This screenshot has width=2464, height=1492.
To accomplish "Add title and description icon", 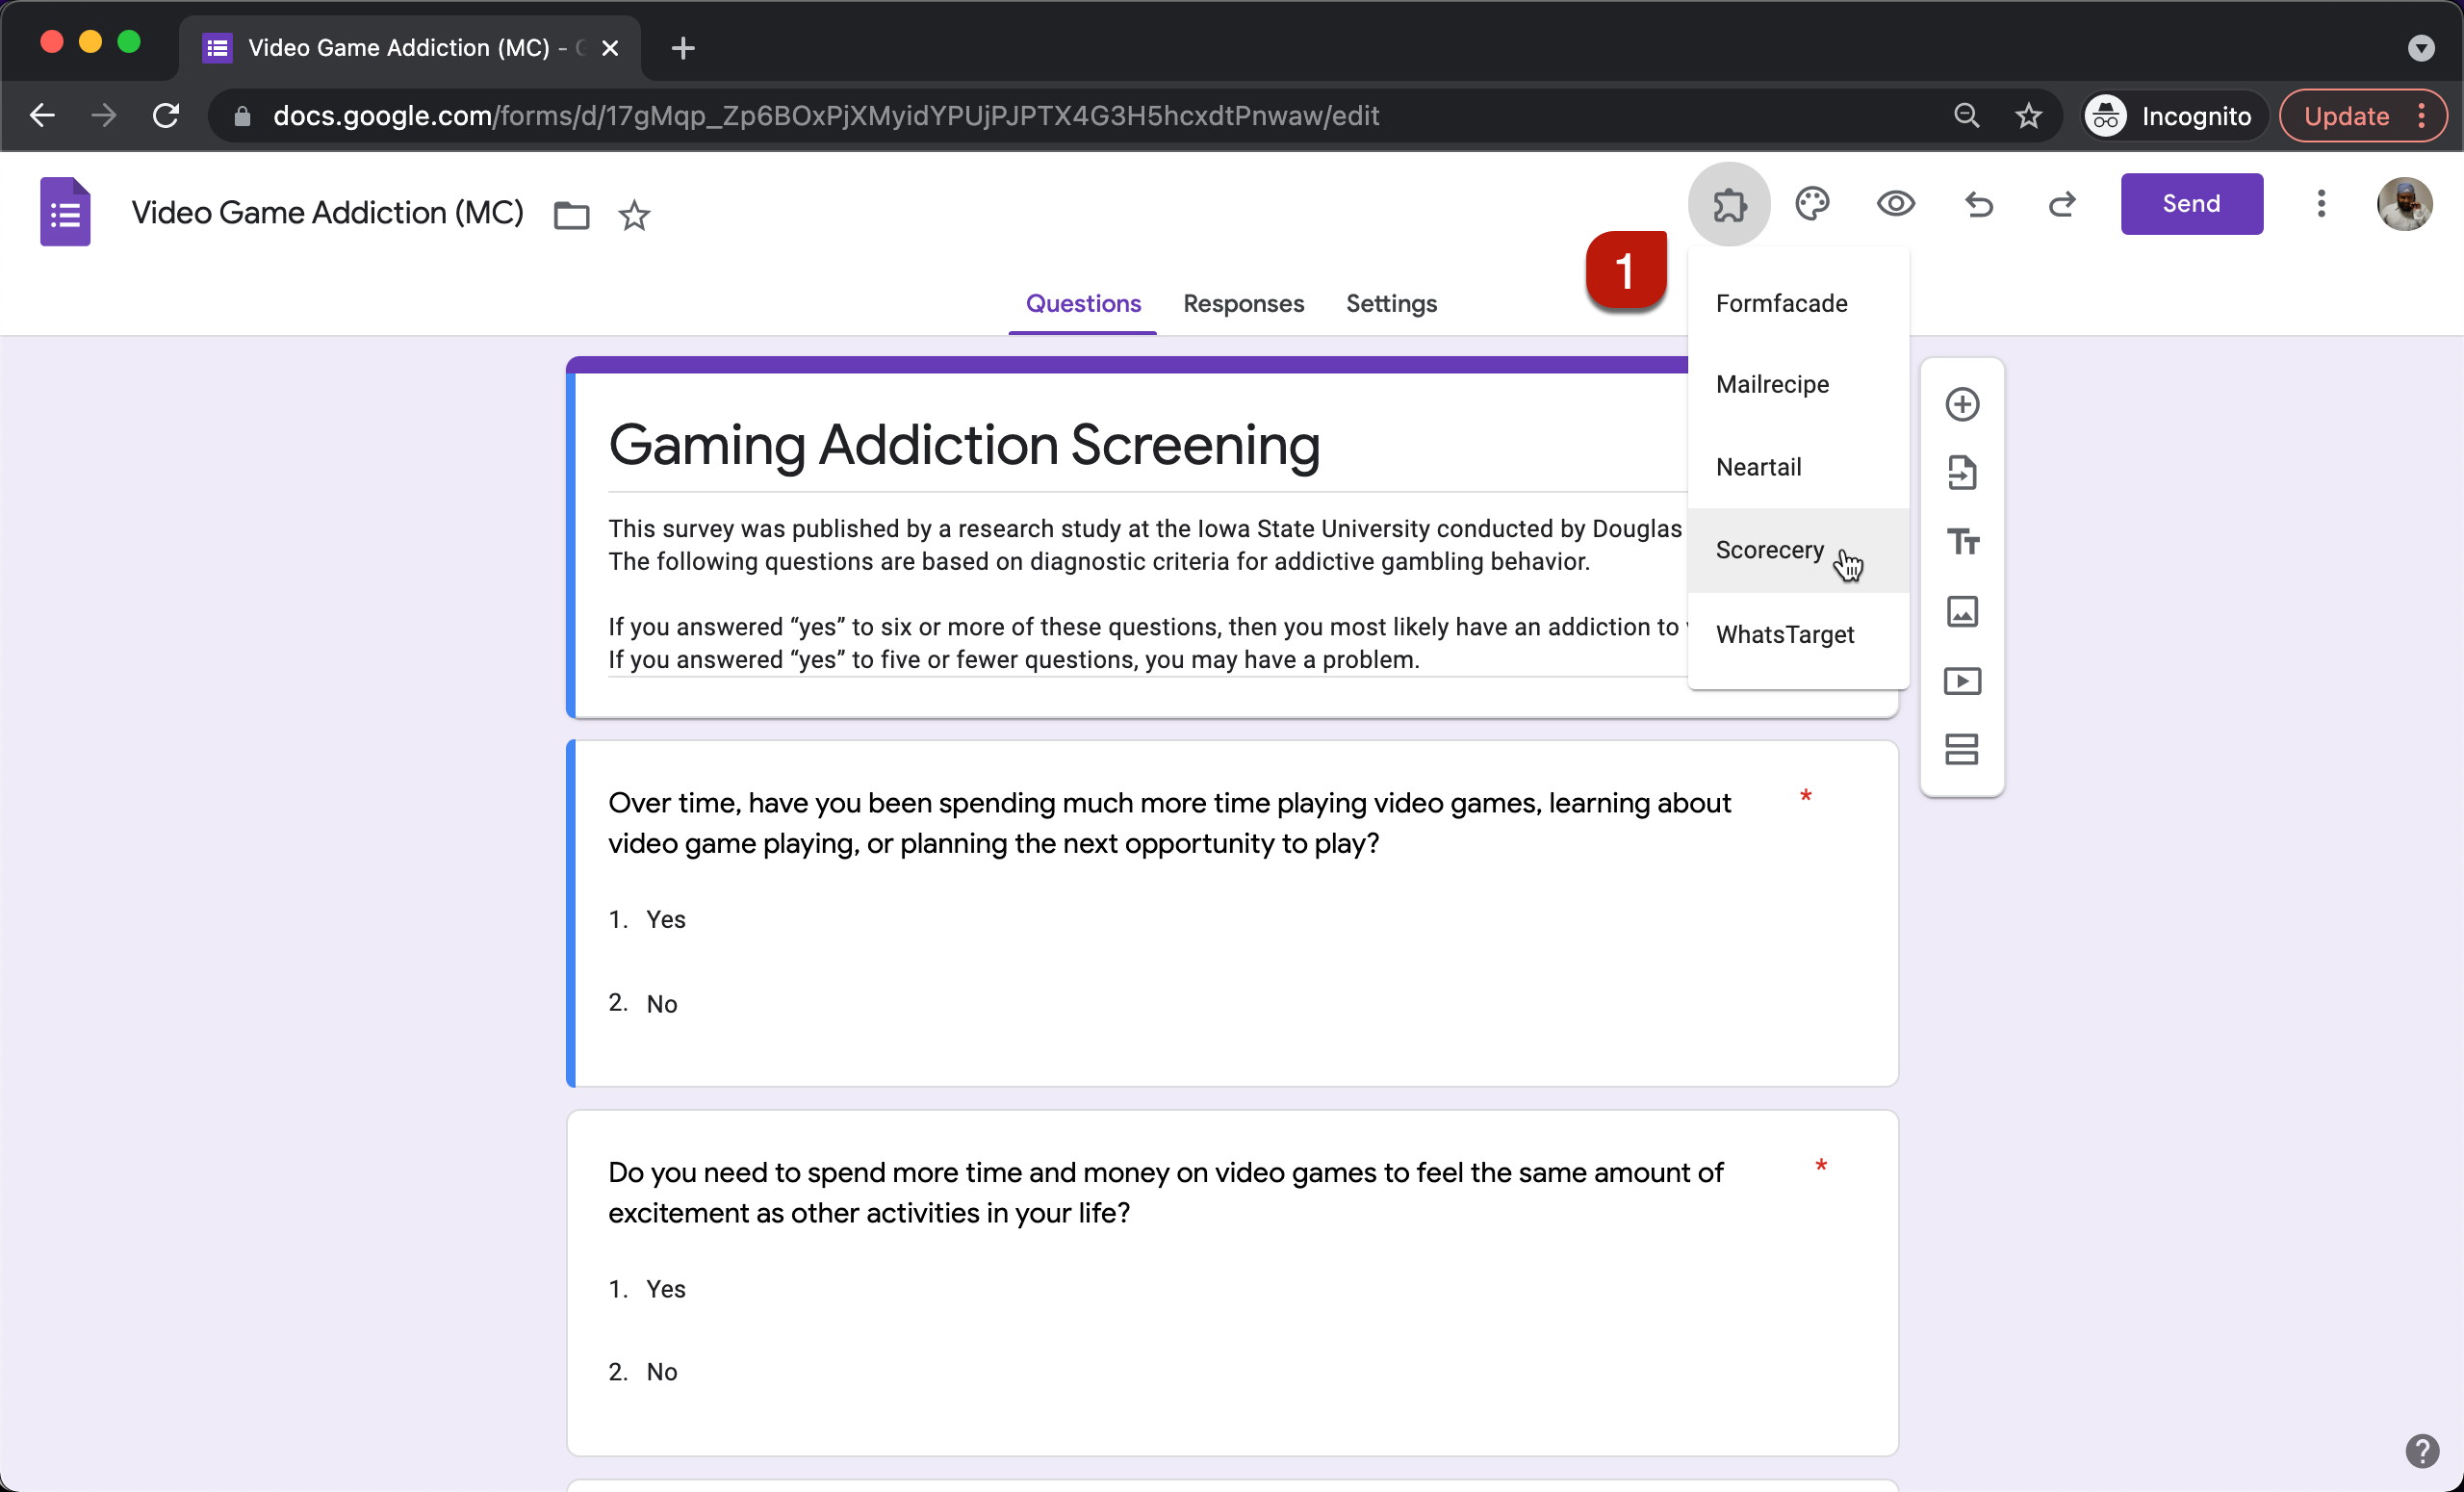I will (x=1962, y=542).
